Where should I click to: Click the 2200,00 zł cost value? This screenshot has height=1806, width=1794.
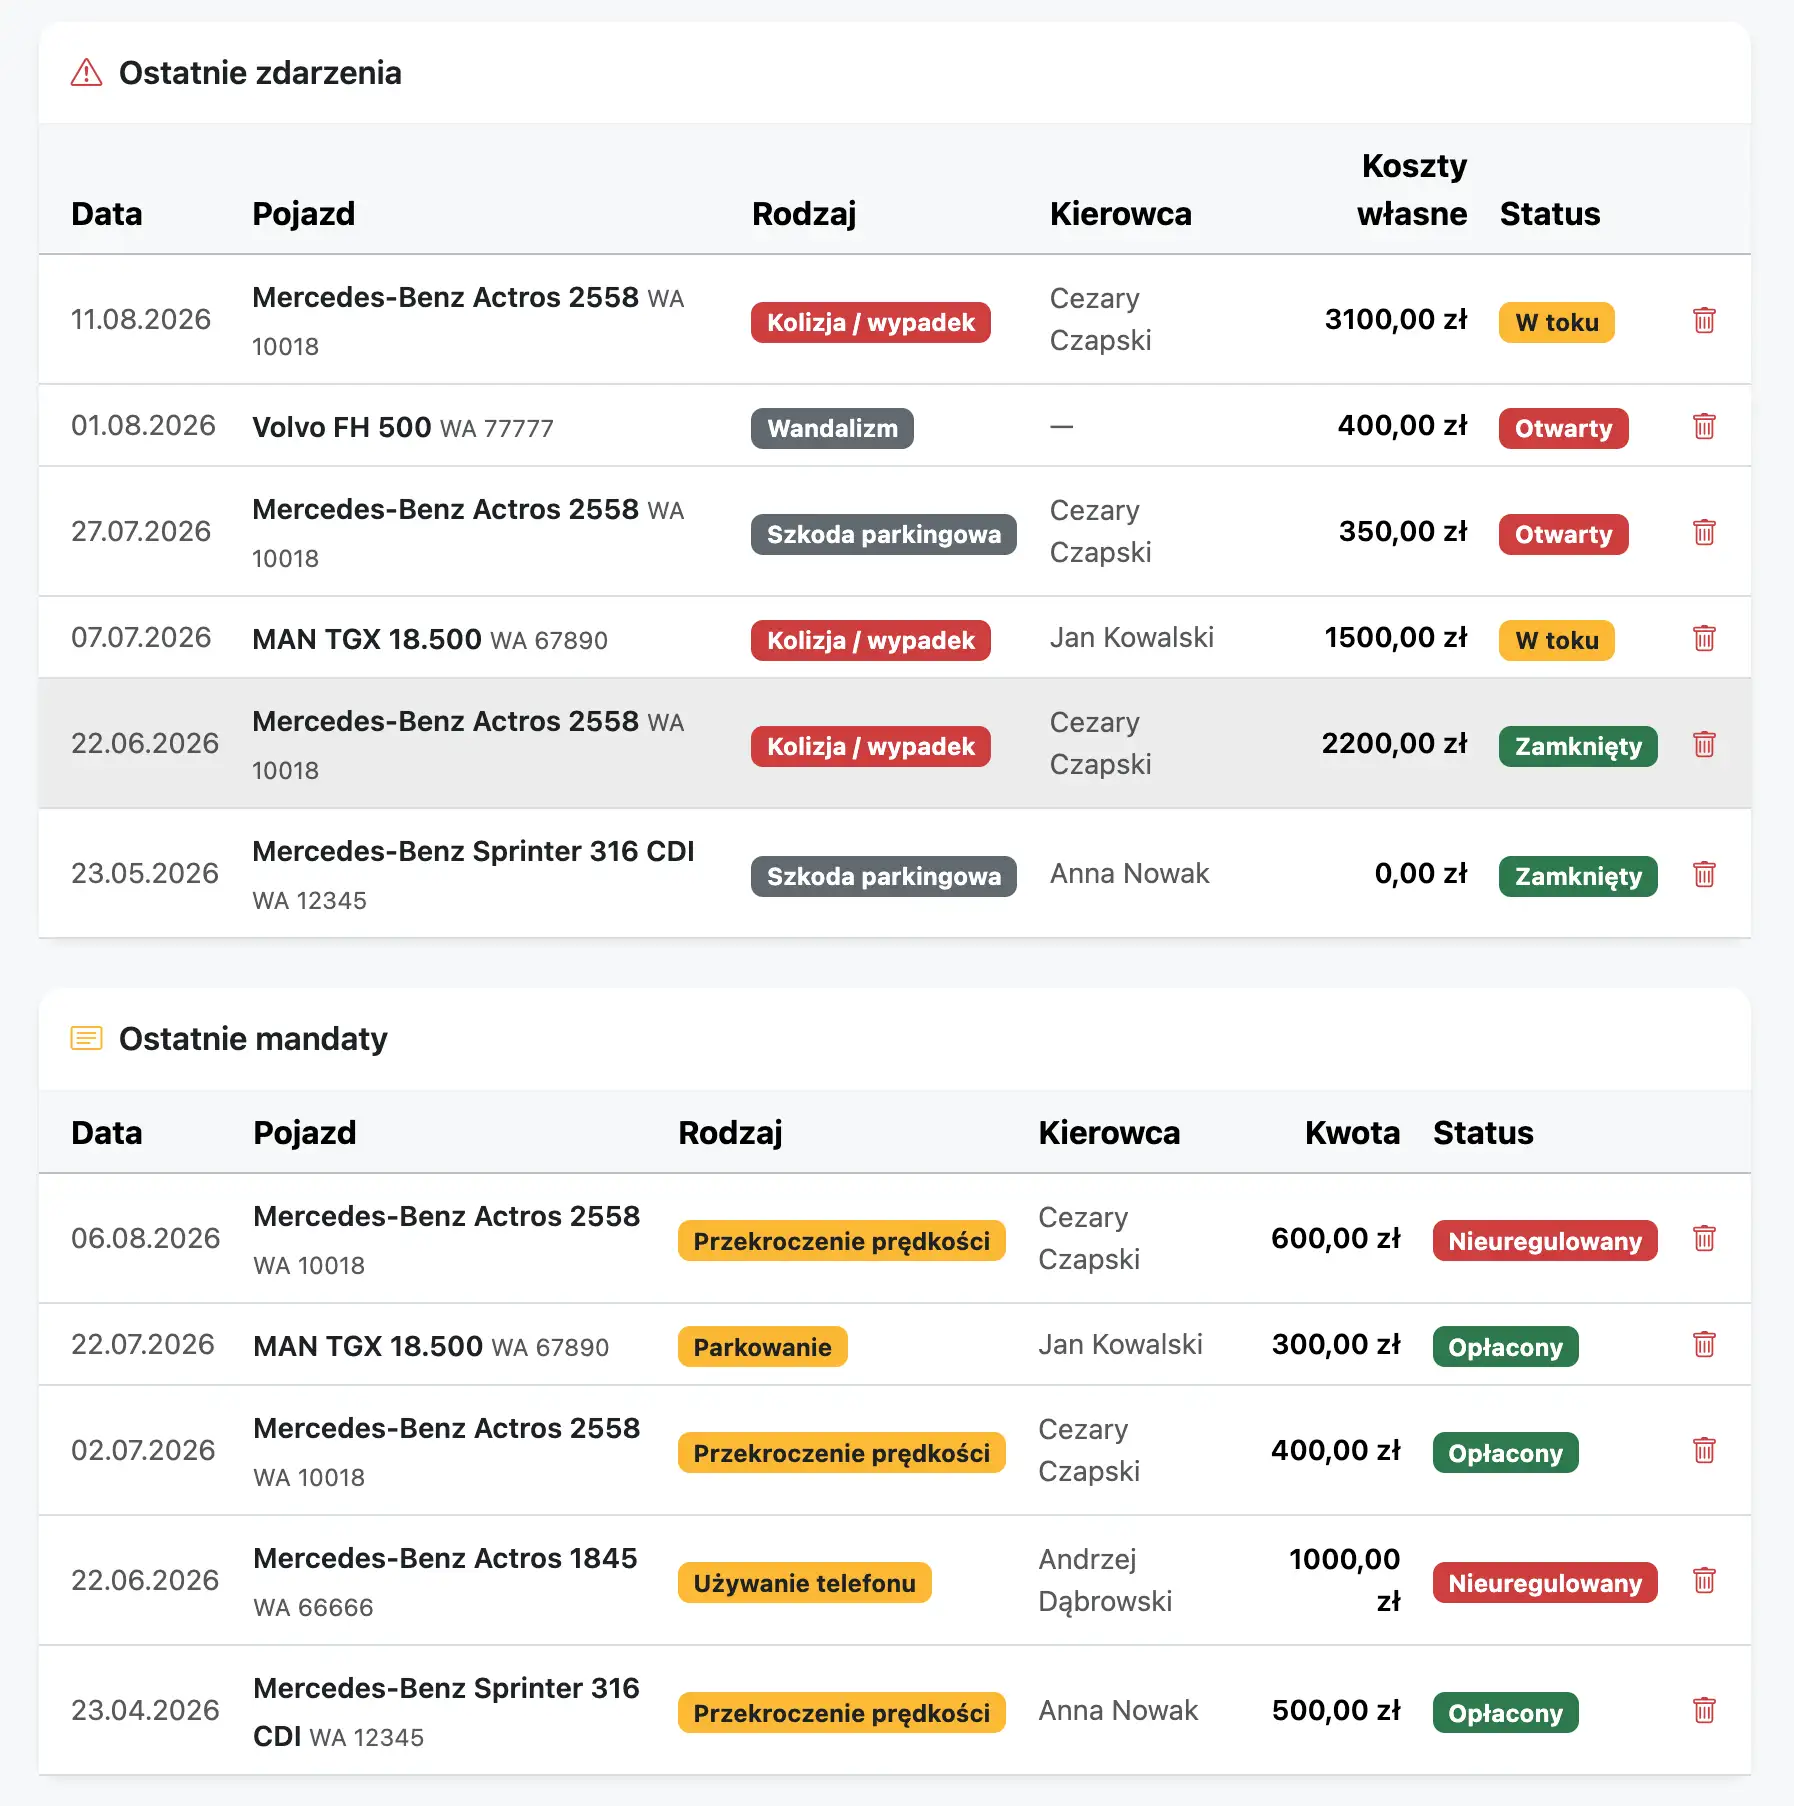[x=1394, y=744]
